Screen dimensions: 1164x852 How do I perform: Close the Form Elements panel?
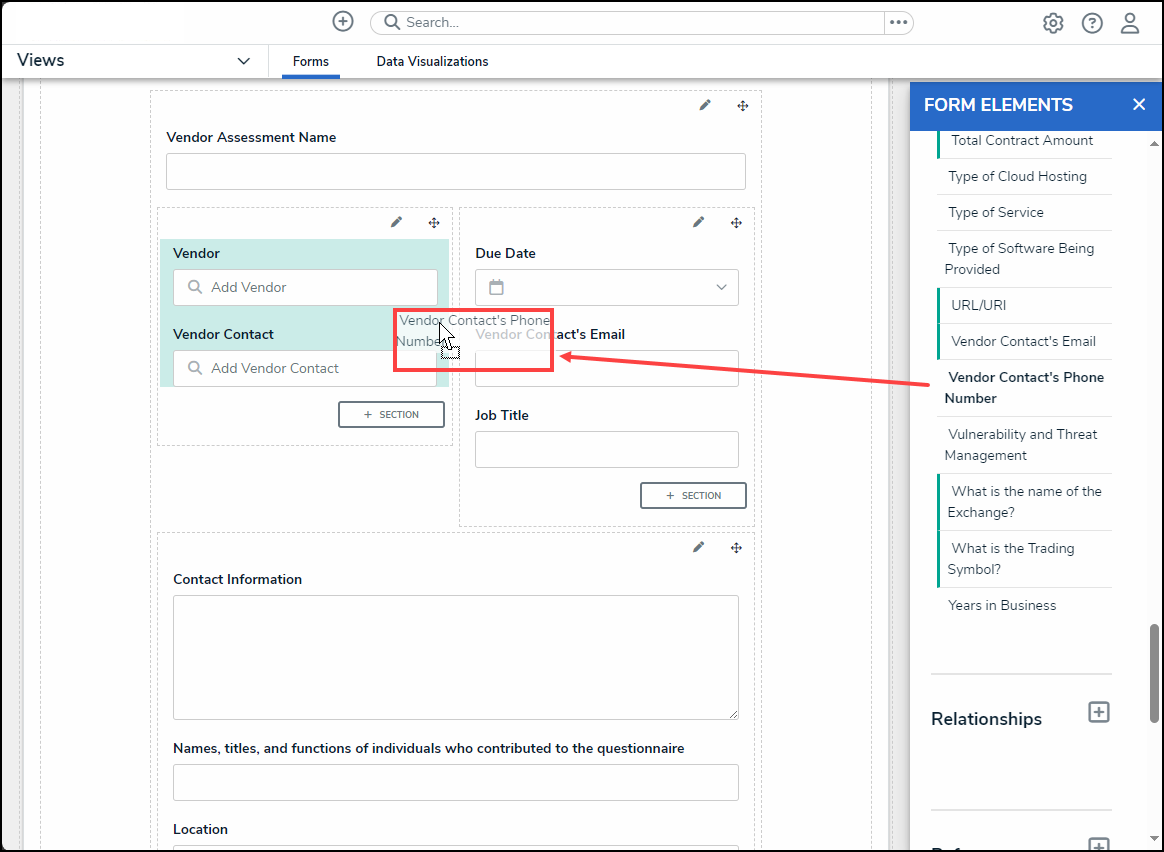pos(1139,105)
